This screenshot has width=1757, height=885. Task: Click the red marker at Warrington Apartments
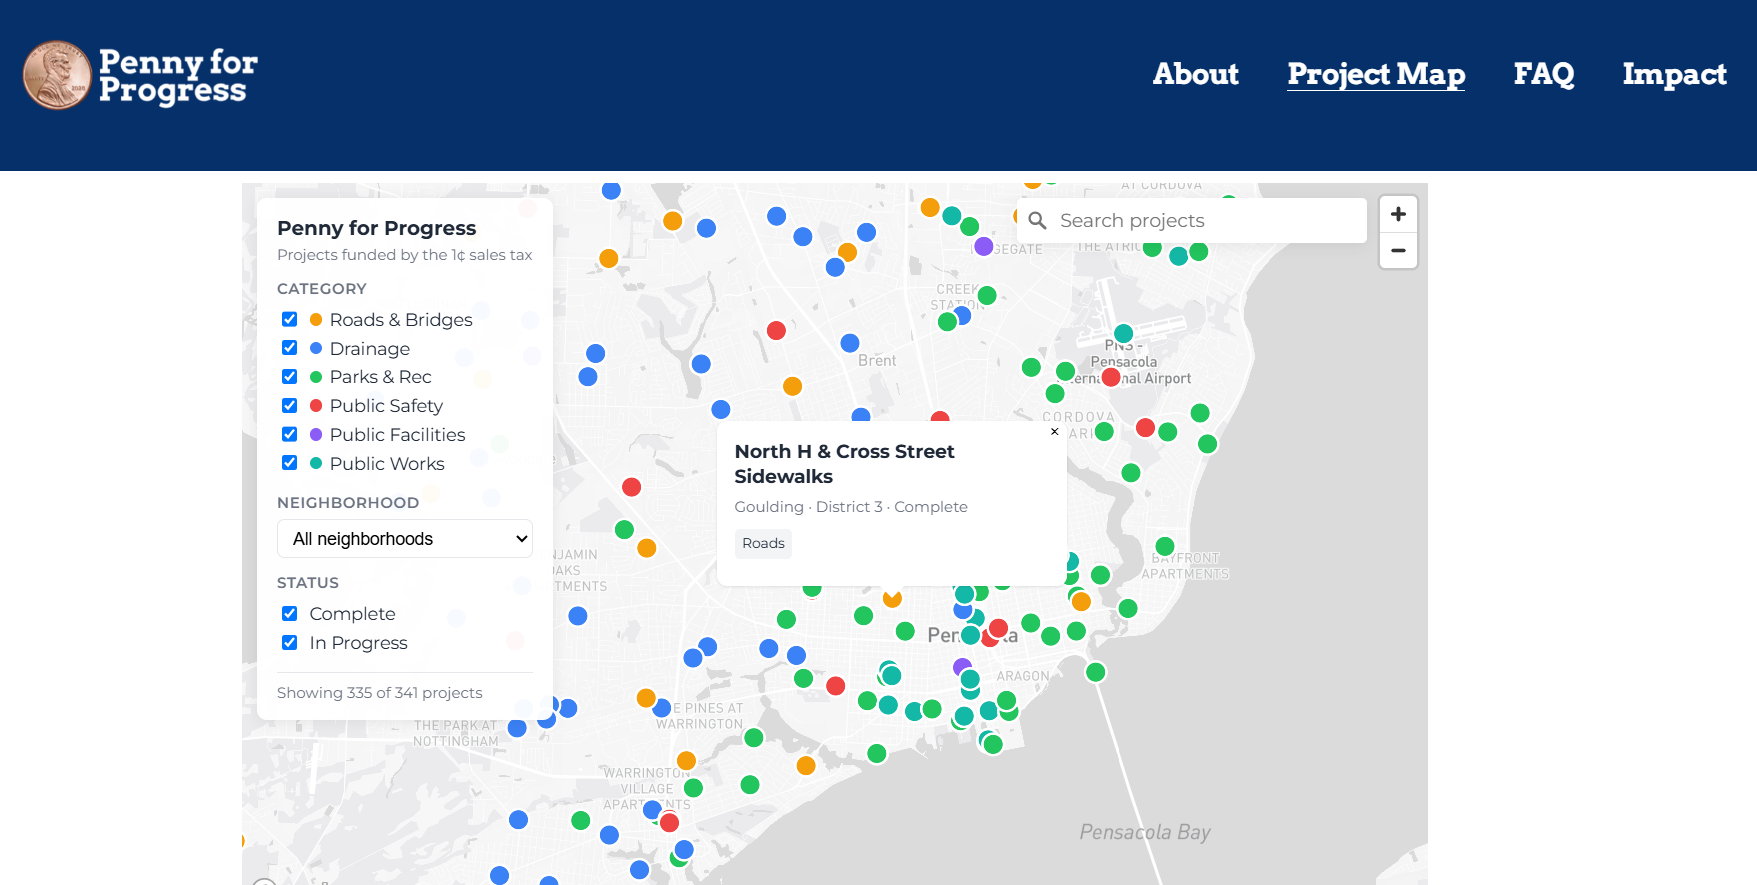pyautogui.click(x=669, y=822)
